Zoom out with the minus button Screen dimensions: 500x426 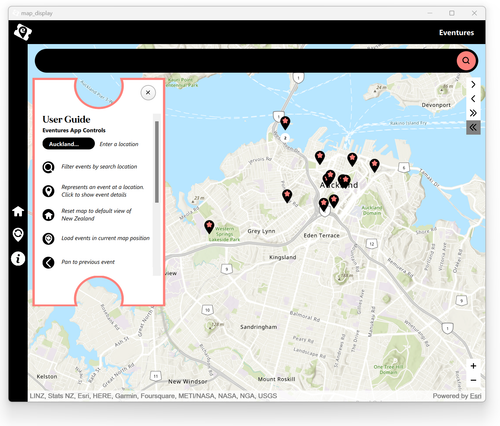473,380
